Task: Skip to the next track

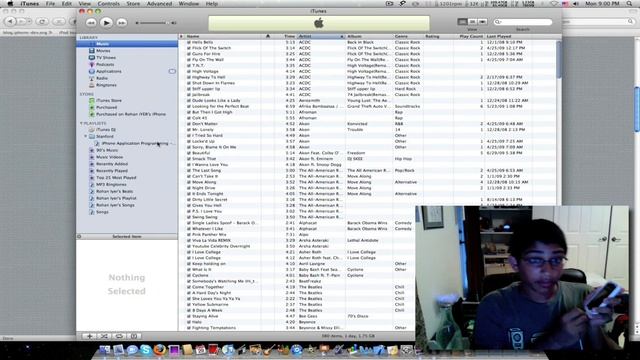Action: tap(121, 23)
